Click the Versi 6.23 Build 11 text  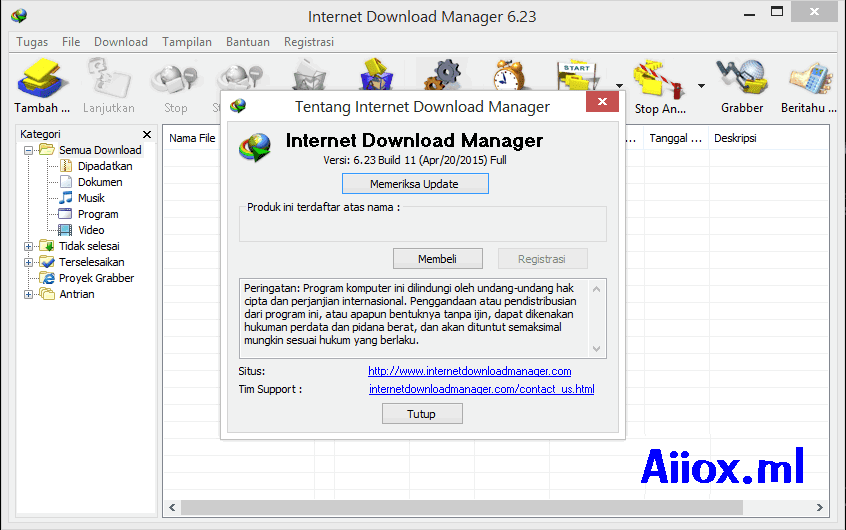click(414, 160)
